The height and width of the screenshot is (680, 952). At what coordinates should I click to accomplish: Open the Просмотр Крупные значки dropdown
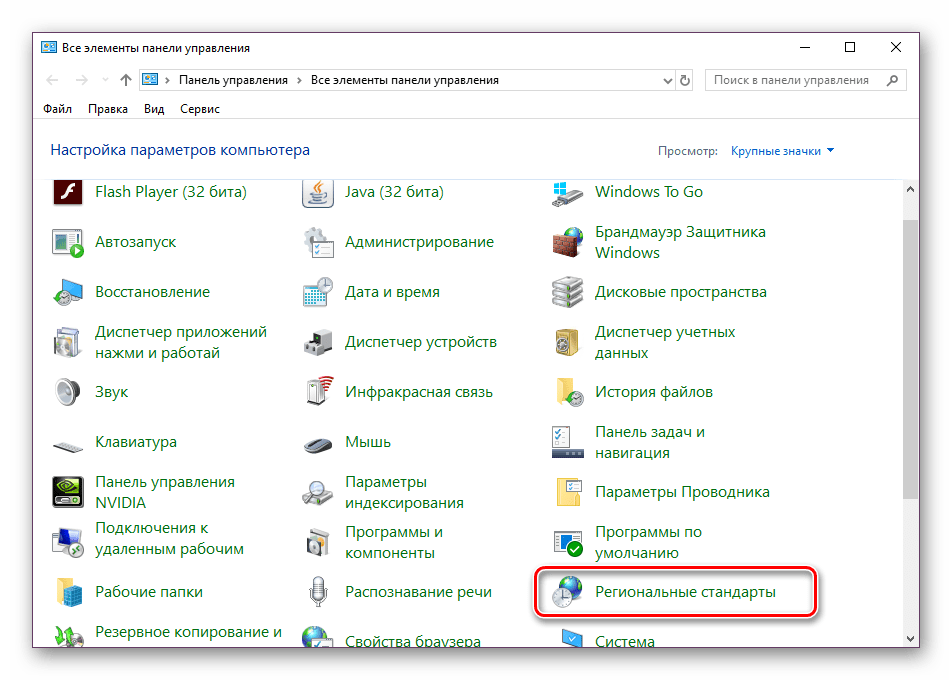click(x=782, y=151)
